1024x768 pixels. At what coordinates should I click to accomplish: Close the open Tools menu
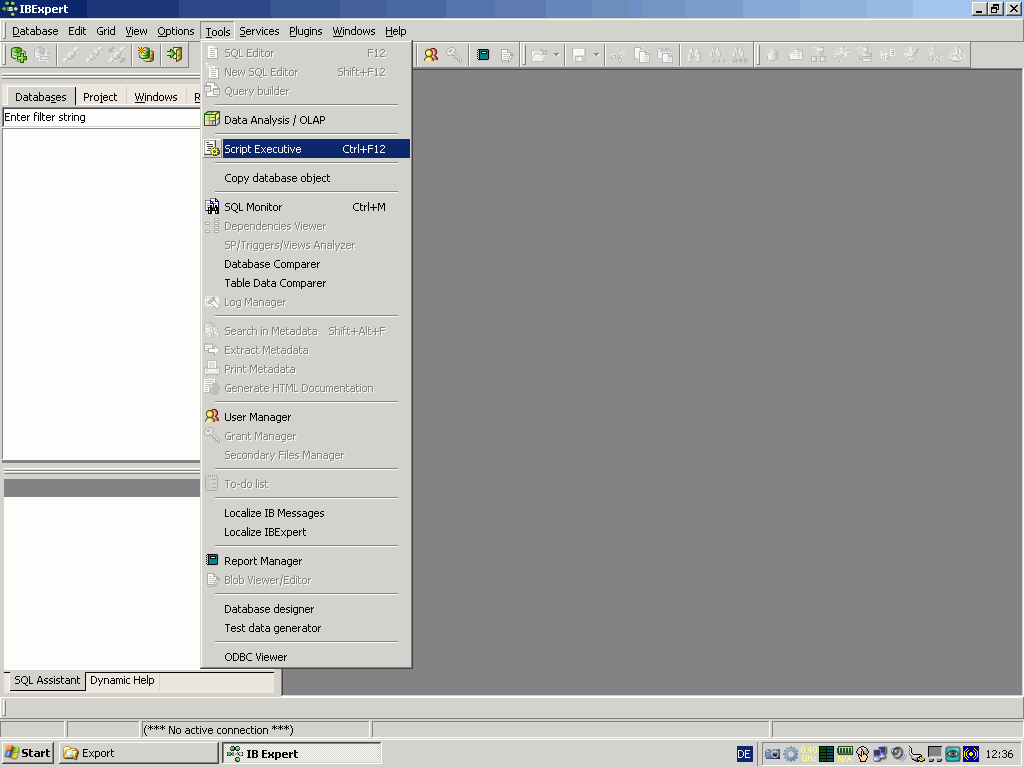pyautogui.click(x=217, y=31)
